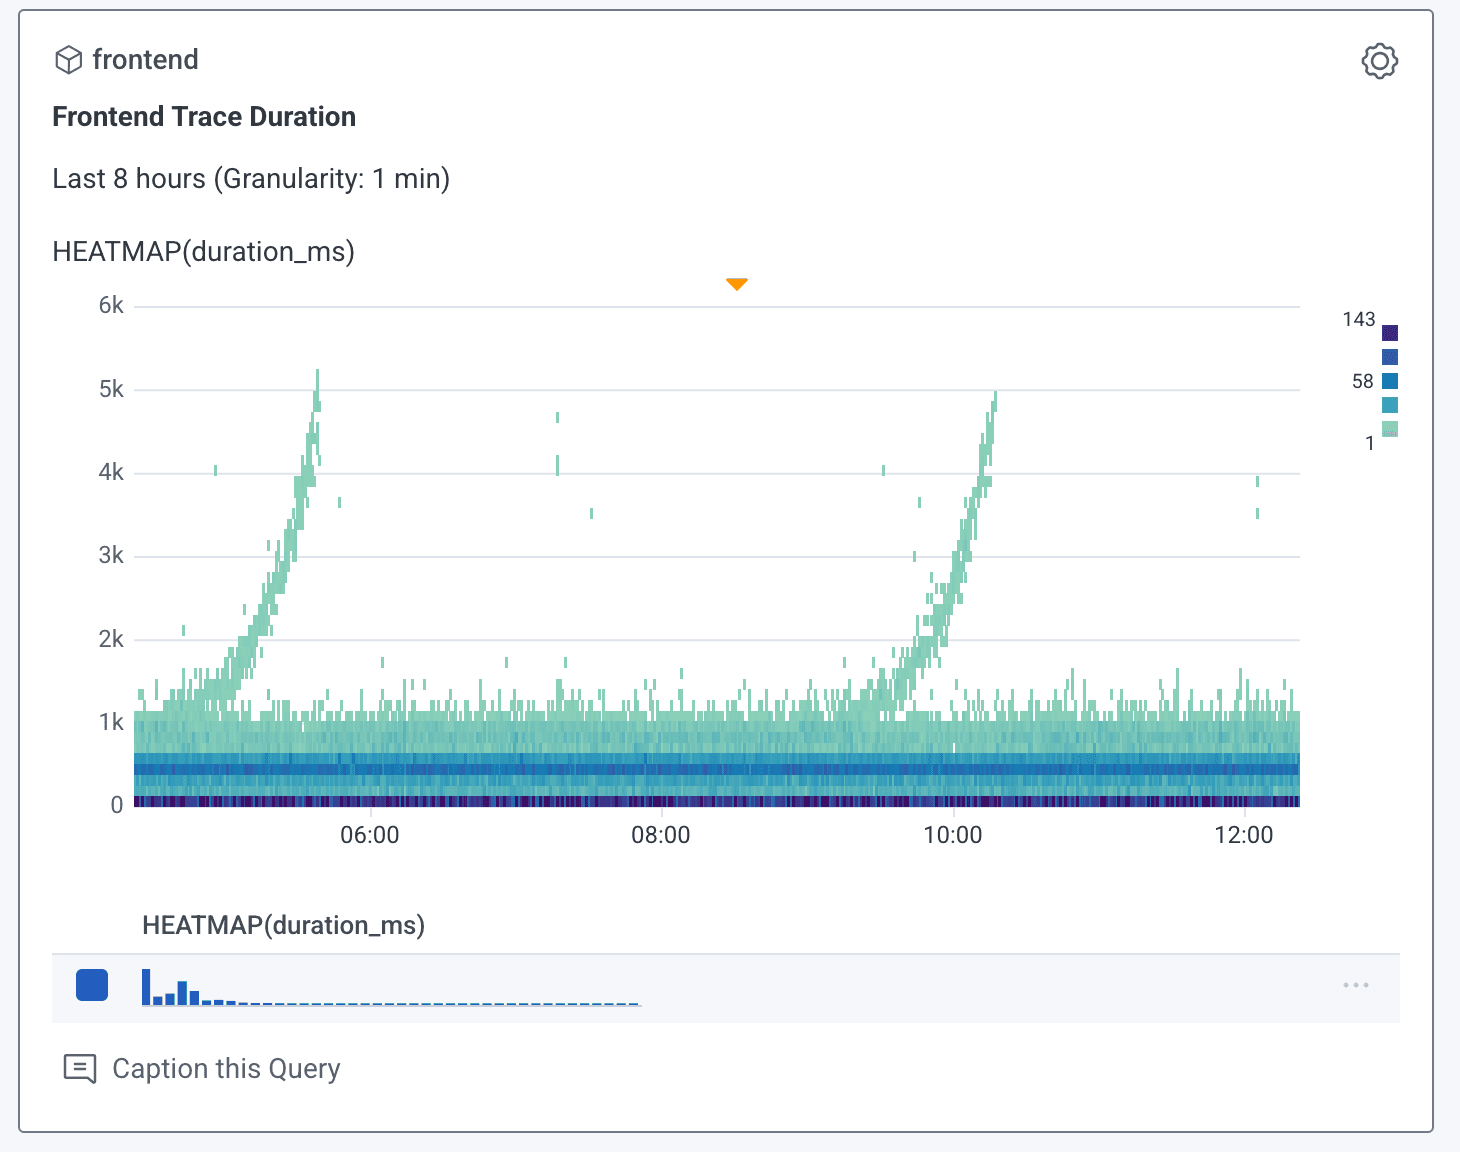Click the blue square in the results row
This screenshot has width=1460, height=1152.
(92, 985)
